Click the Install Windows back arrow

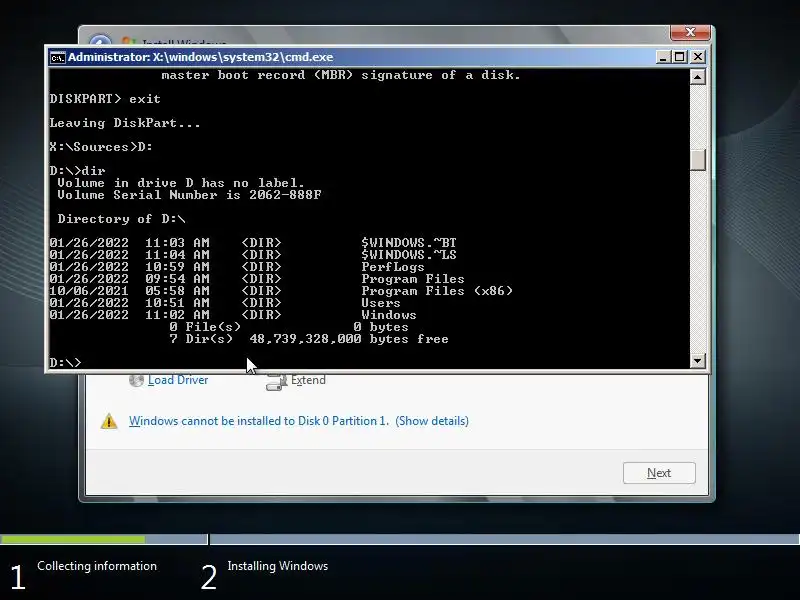pyautogui.click(x=100, y=41)
